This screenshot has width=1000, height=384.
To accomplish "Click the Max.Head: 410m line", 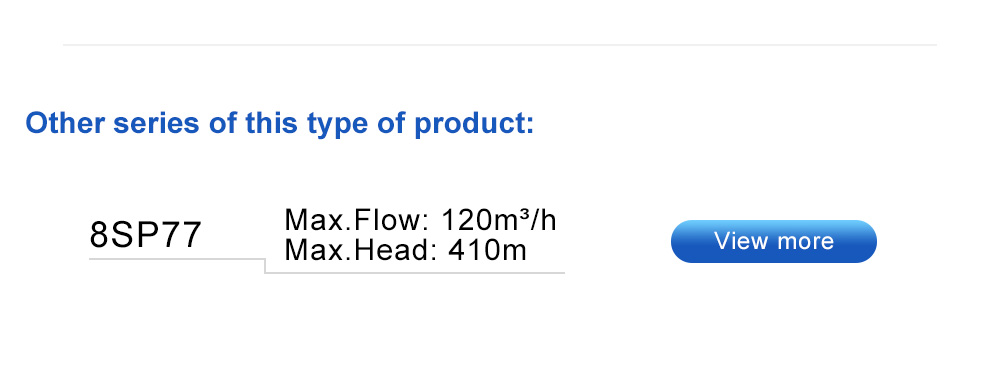I will (x=406, y=250).
